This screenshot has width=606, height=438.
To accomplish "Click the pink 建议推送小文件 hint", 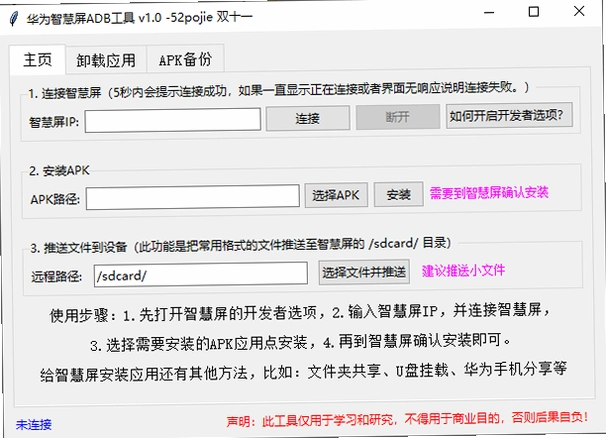I will click(x=463, y=270).
